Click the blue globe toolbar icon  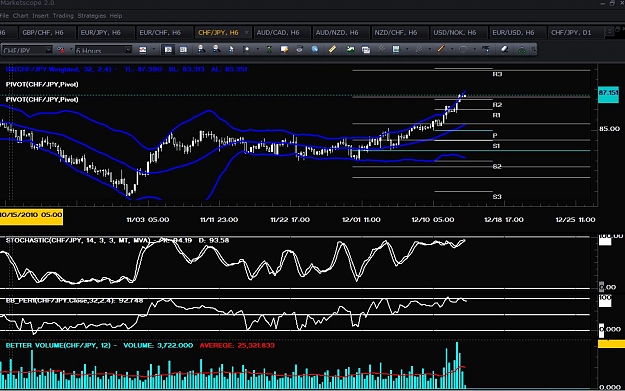[315, 49]
